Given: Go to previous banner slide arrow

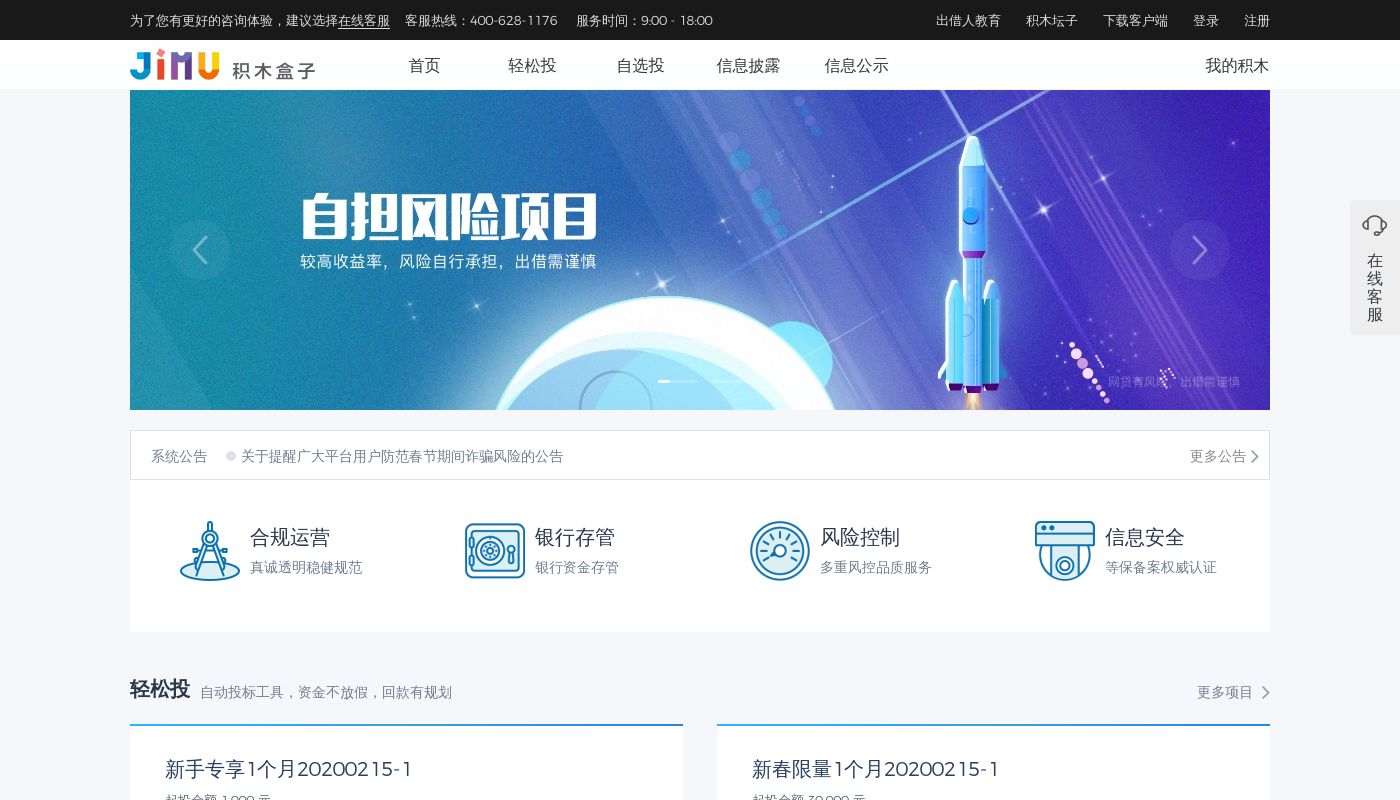Looking at the screenshot, I should pyautogui.click(x=200, y=250).
